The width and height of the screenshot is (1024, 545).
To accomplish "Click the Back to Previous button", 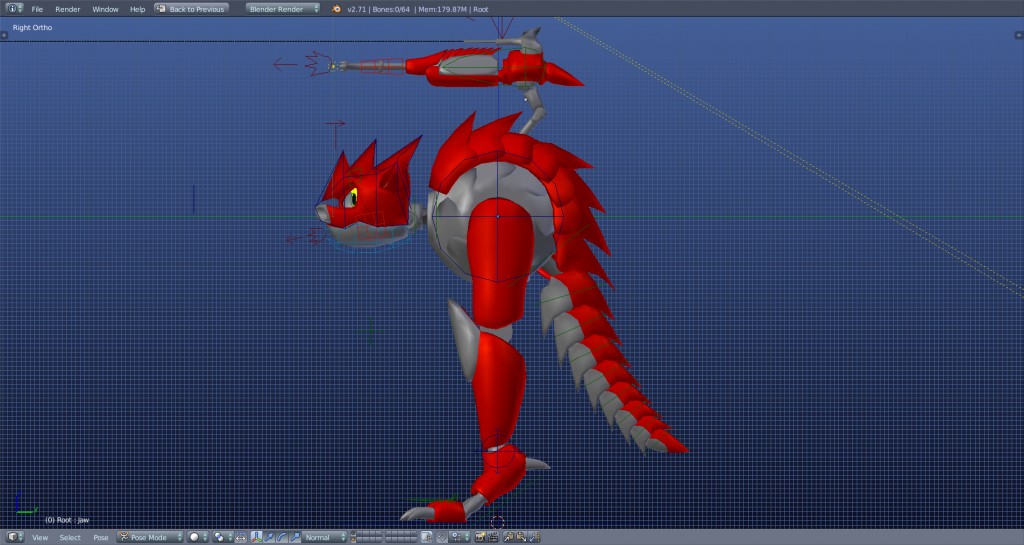I will tap(191, 9).
